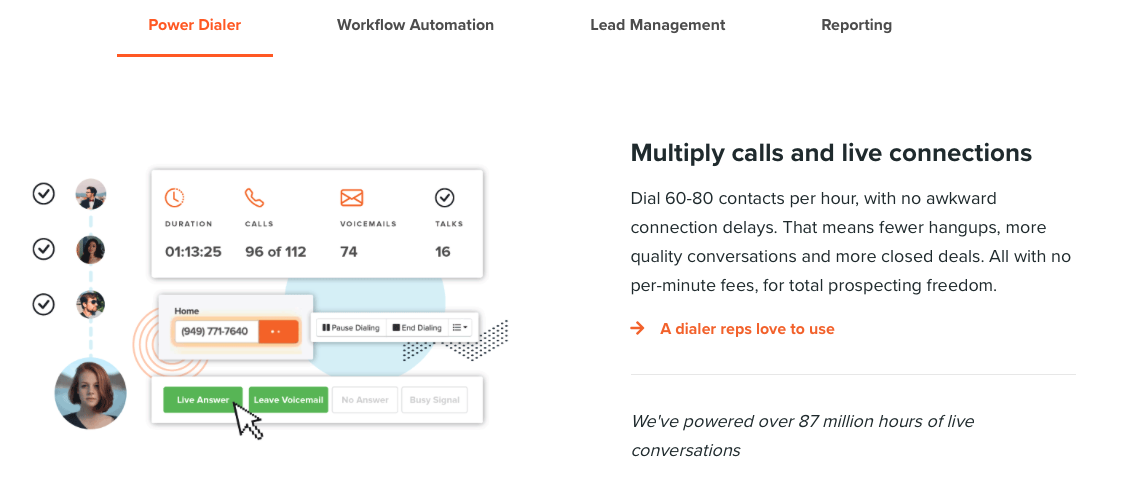The width and height of the screenshot is (1139, 484).
Task: Toggle the checkmark next to third contact avatar
Action: click(44, 304)
